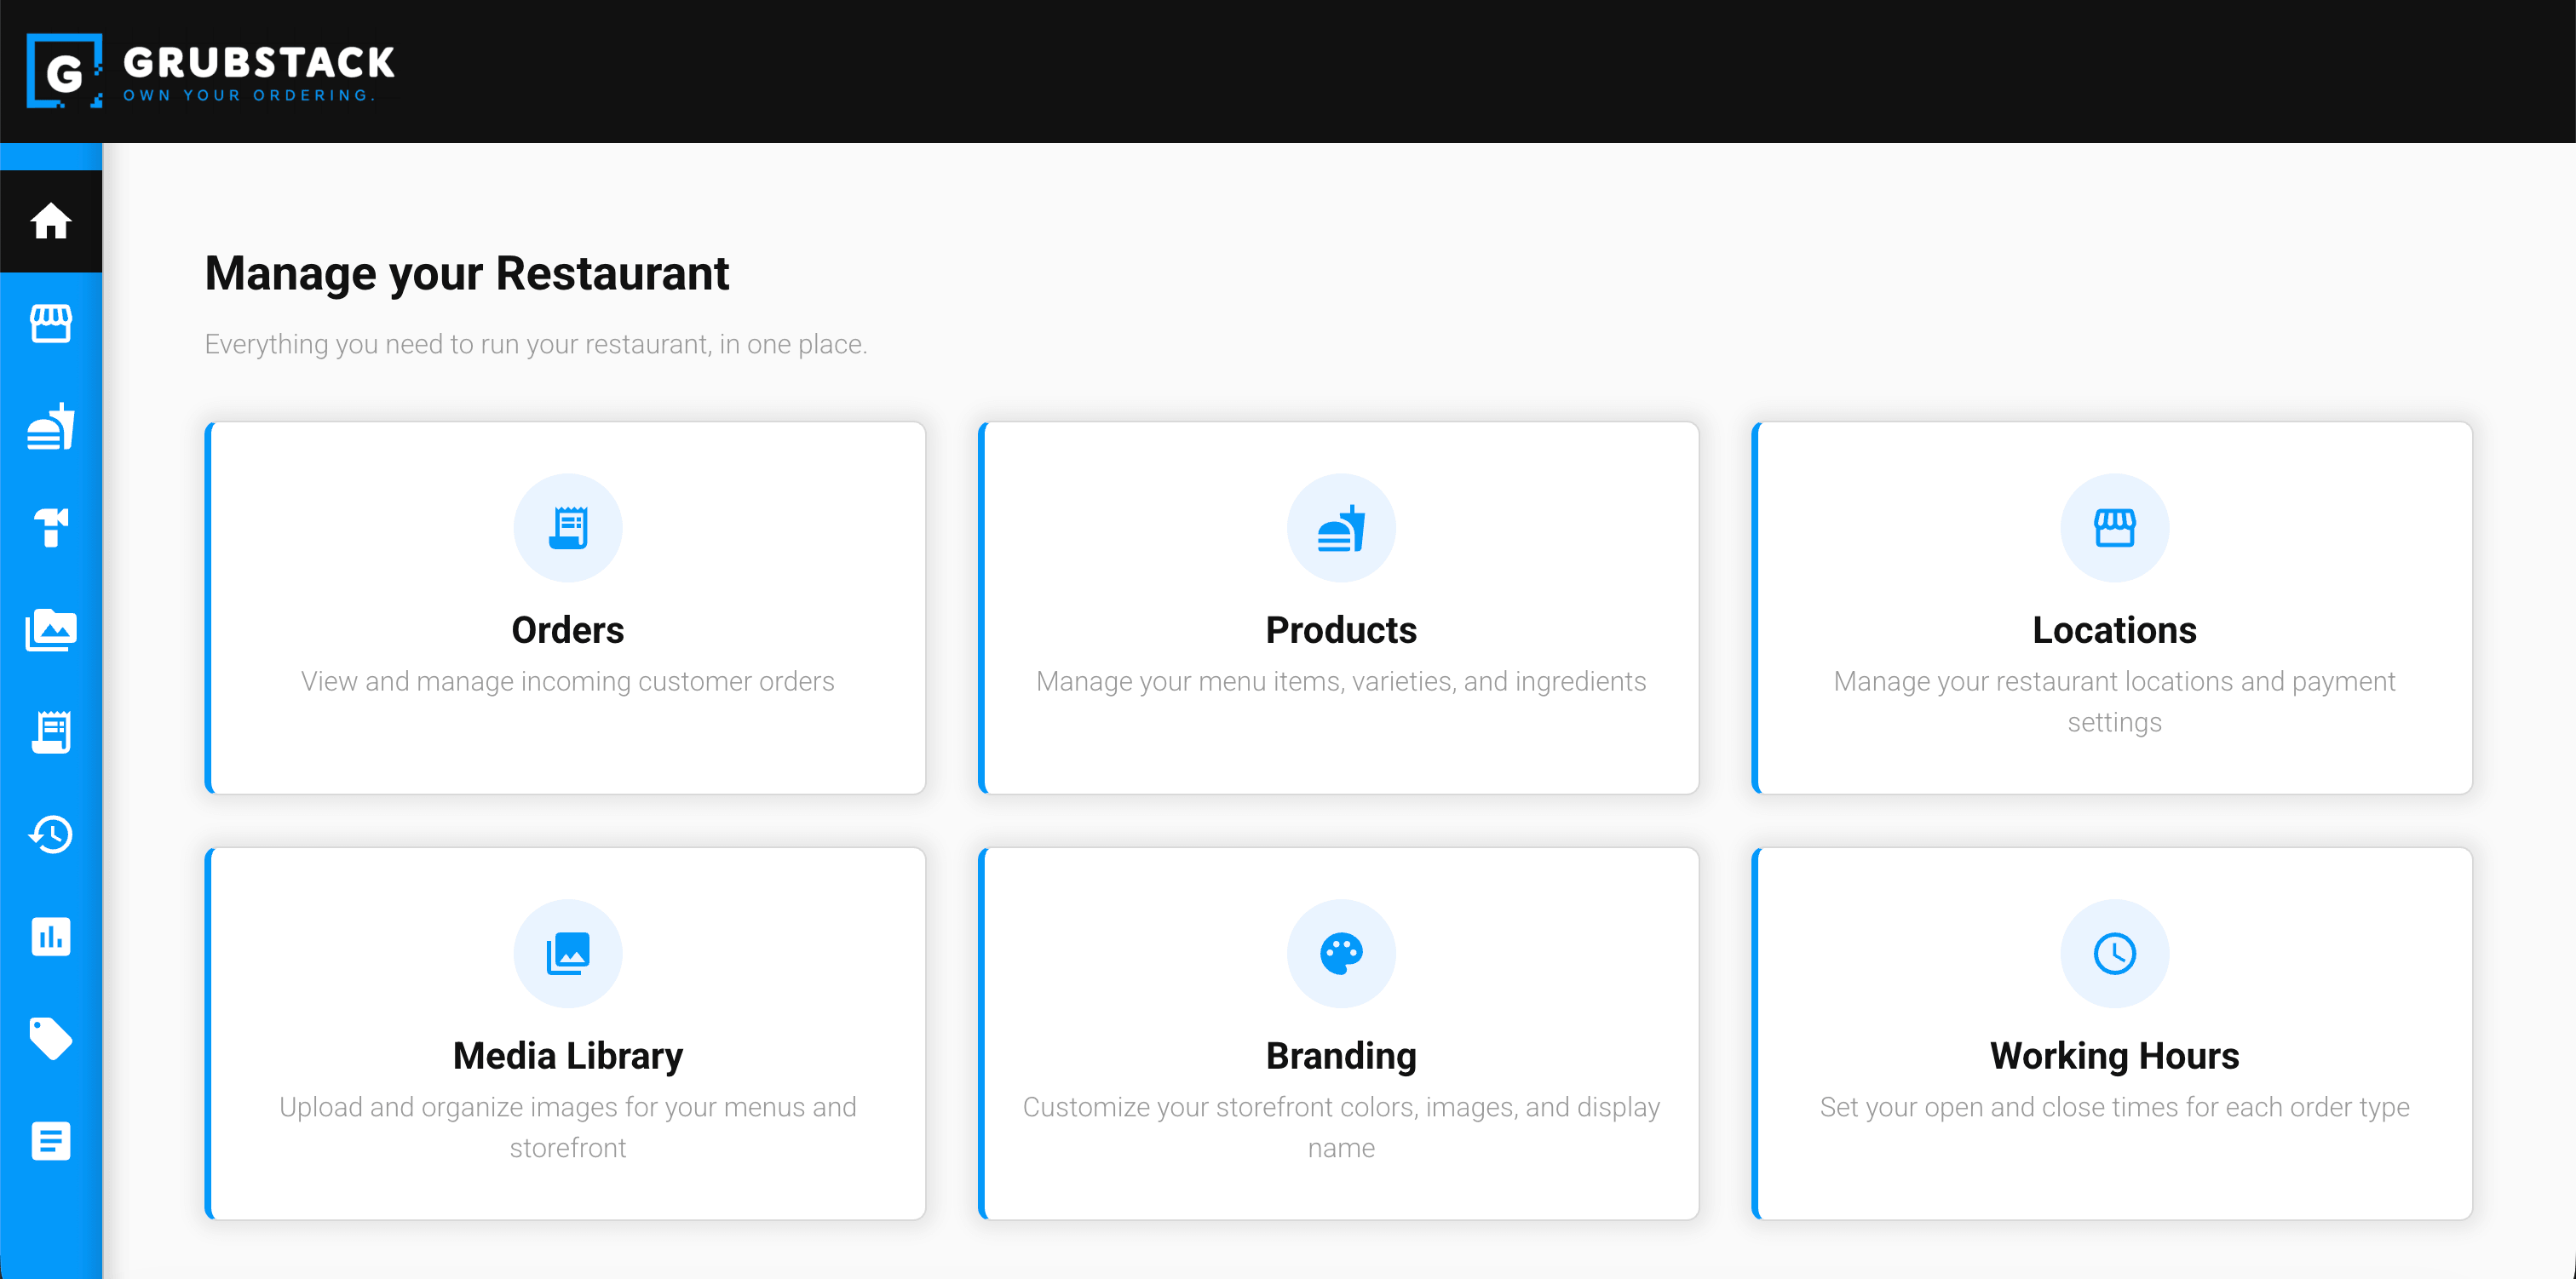Viewport: 2576px width, 1279px height.
Task: Click 'View and manage incoming customer orders' text
Action: [x=568, y=682]
